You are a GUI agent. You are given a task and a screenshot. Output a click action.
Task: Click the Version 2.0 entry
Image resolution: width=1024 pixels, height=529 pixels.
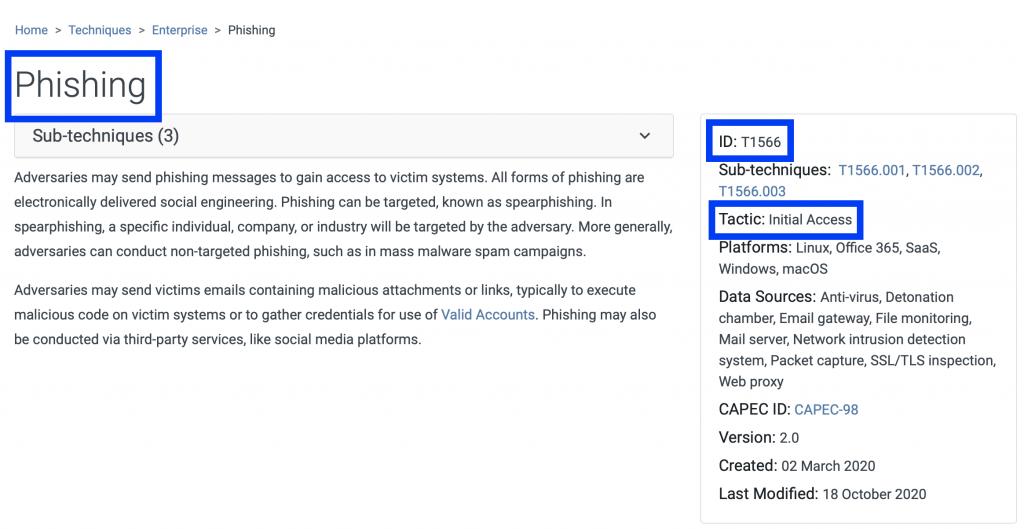(759, 438)
